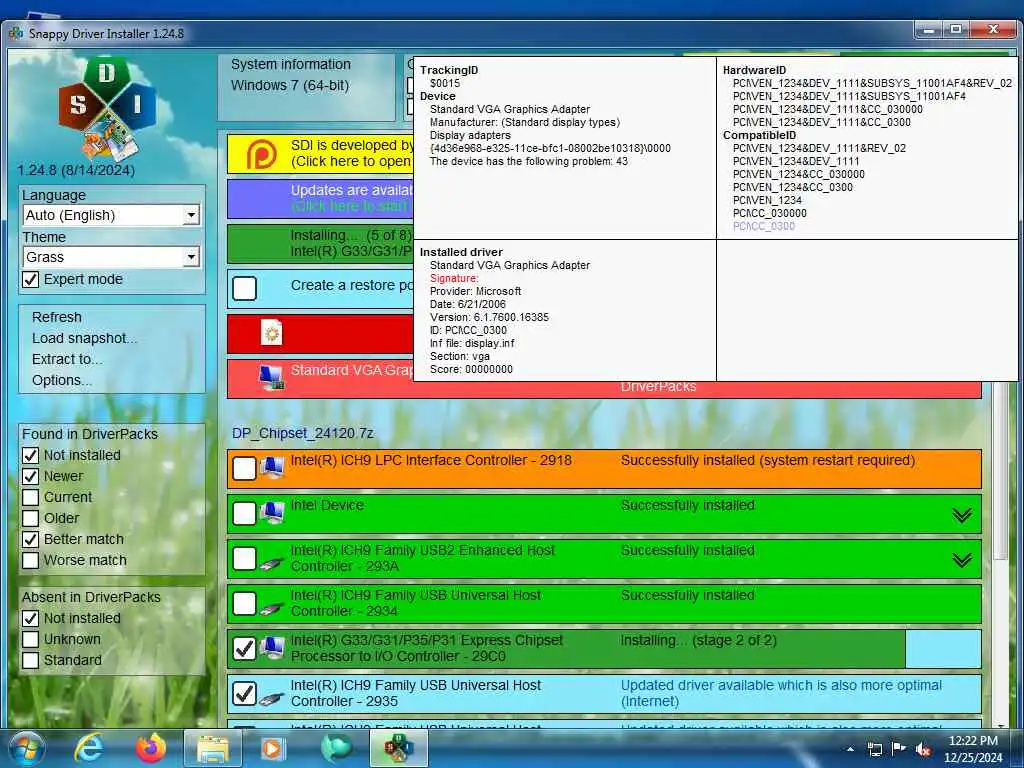Click the Updates are available banner
This screenshot has width=1024, height=768.
(x=320, y=199)
